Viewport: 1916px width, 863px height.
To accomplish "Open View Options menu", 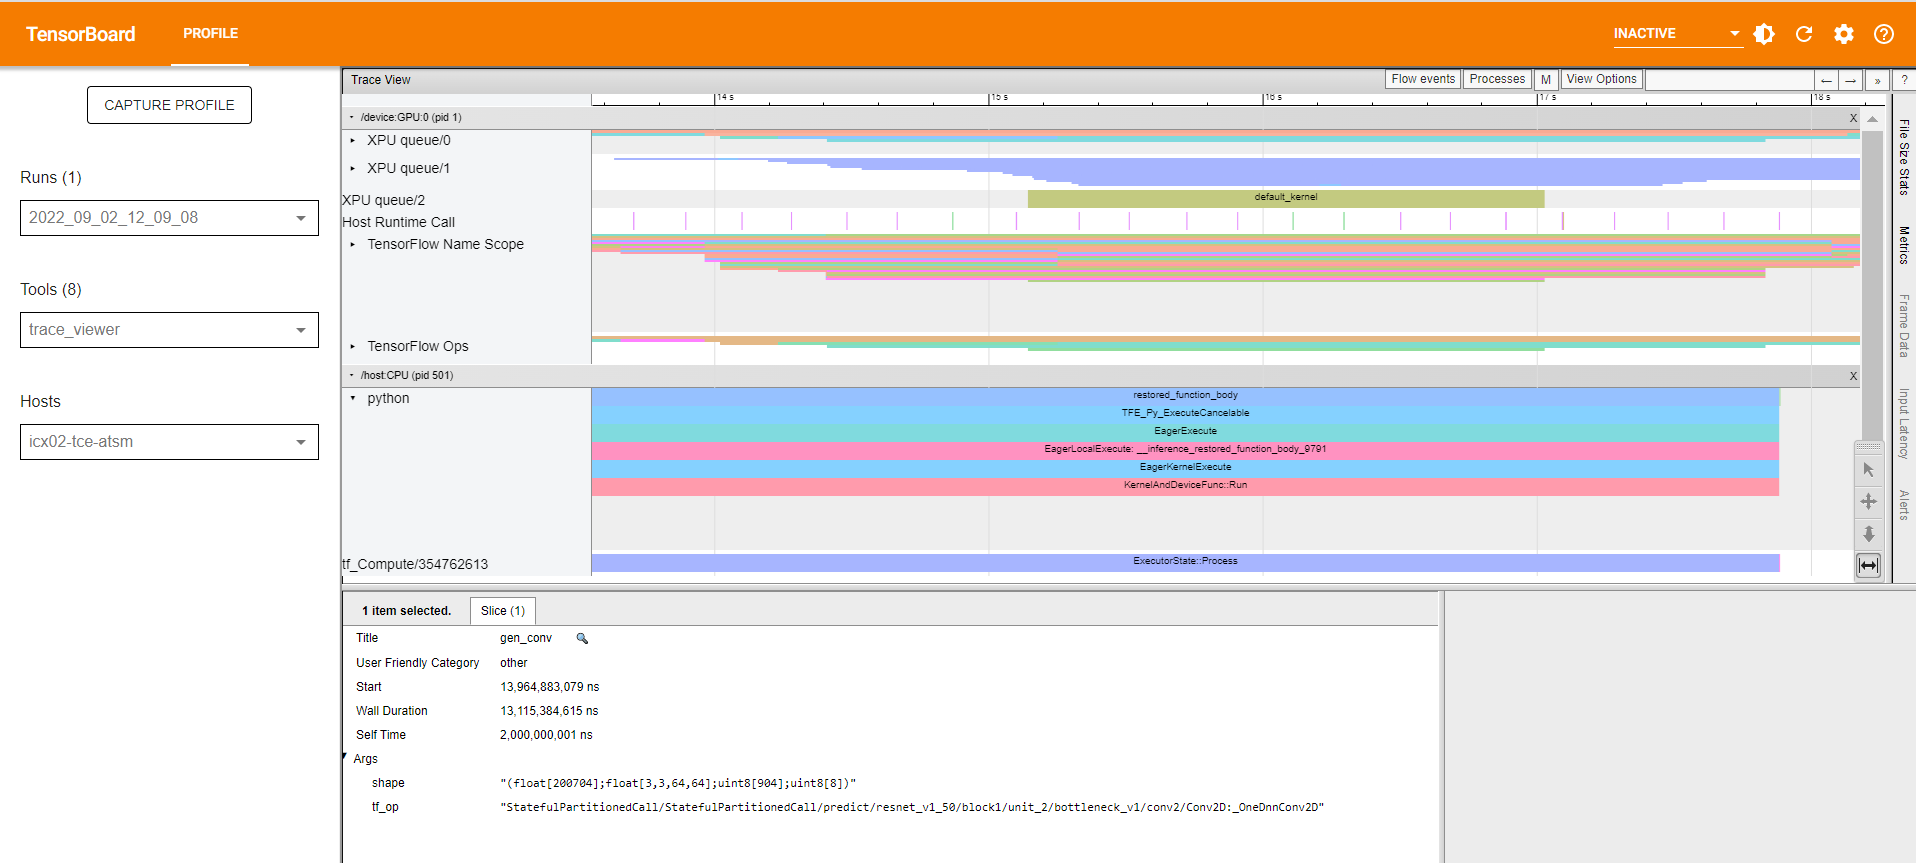I will point(1601,79).
